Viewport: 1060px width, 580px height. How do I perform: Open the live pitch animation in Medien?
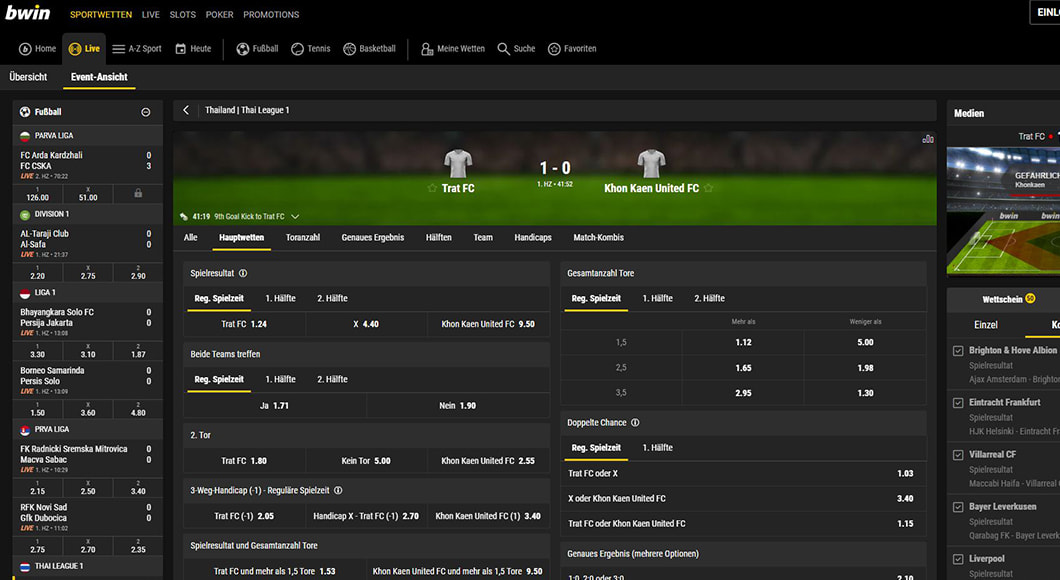1003,211
